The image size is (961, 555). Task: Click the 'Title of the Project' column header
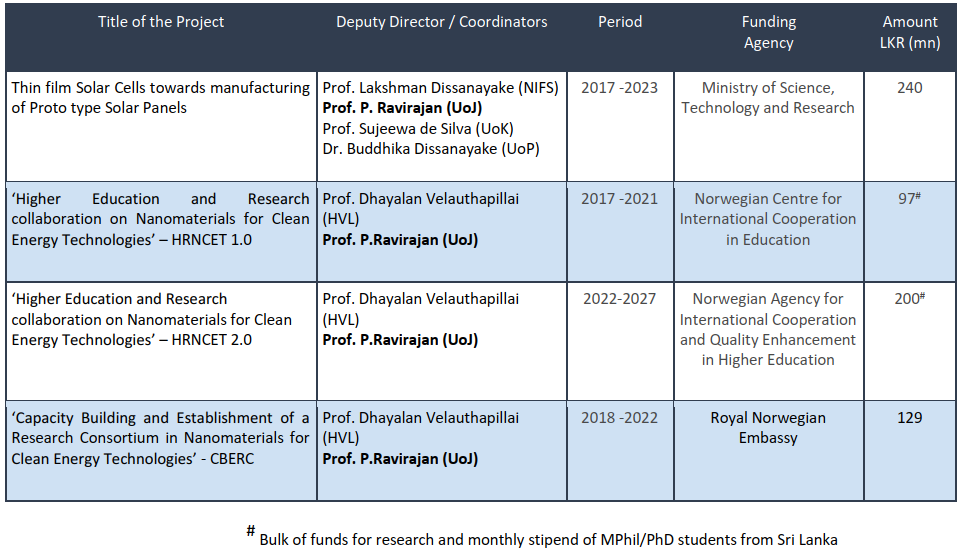[x=161, y=22]
